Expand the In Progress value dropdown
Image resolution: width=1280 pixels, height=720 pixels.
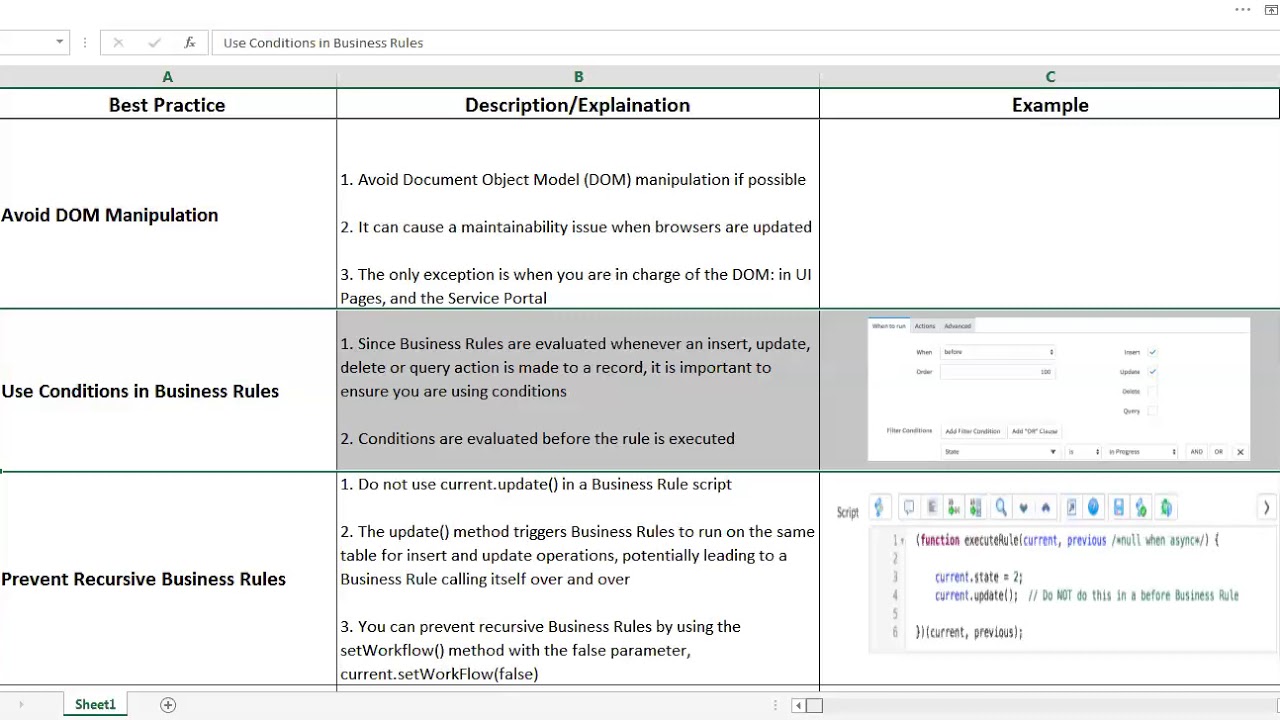point(1140,452)
